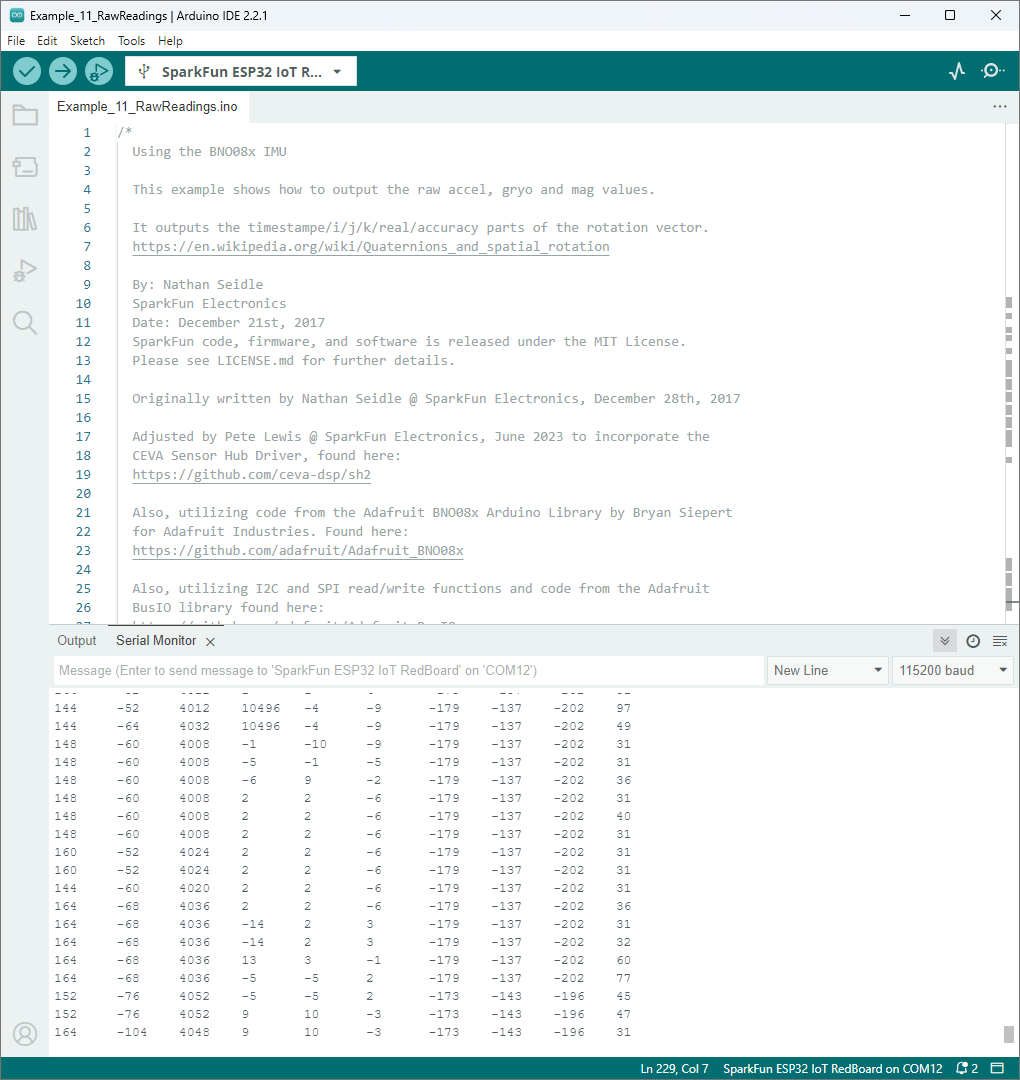Toggle autoscroll in Serial Monitor
Image resolution: width=1020 pixels, height=1080 pixels.
[945, 641]
